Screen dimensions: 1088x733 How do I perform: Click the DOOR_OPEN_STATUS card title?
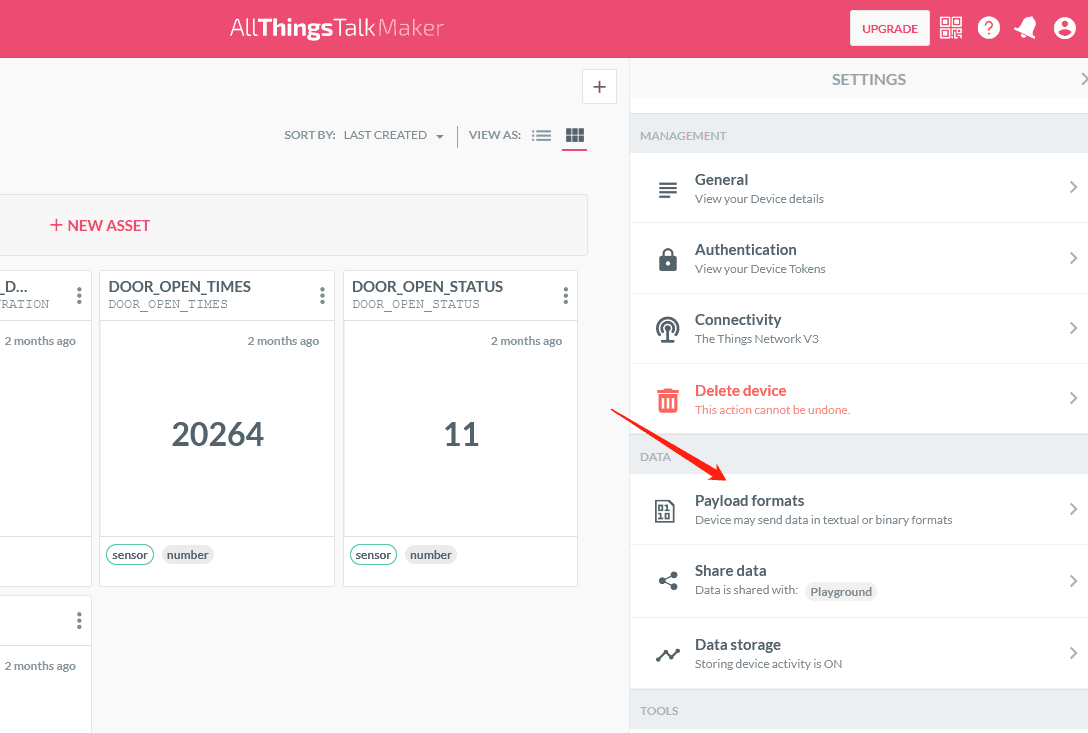point(427,287)
